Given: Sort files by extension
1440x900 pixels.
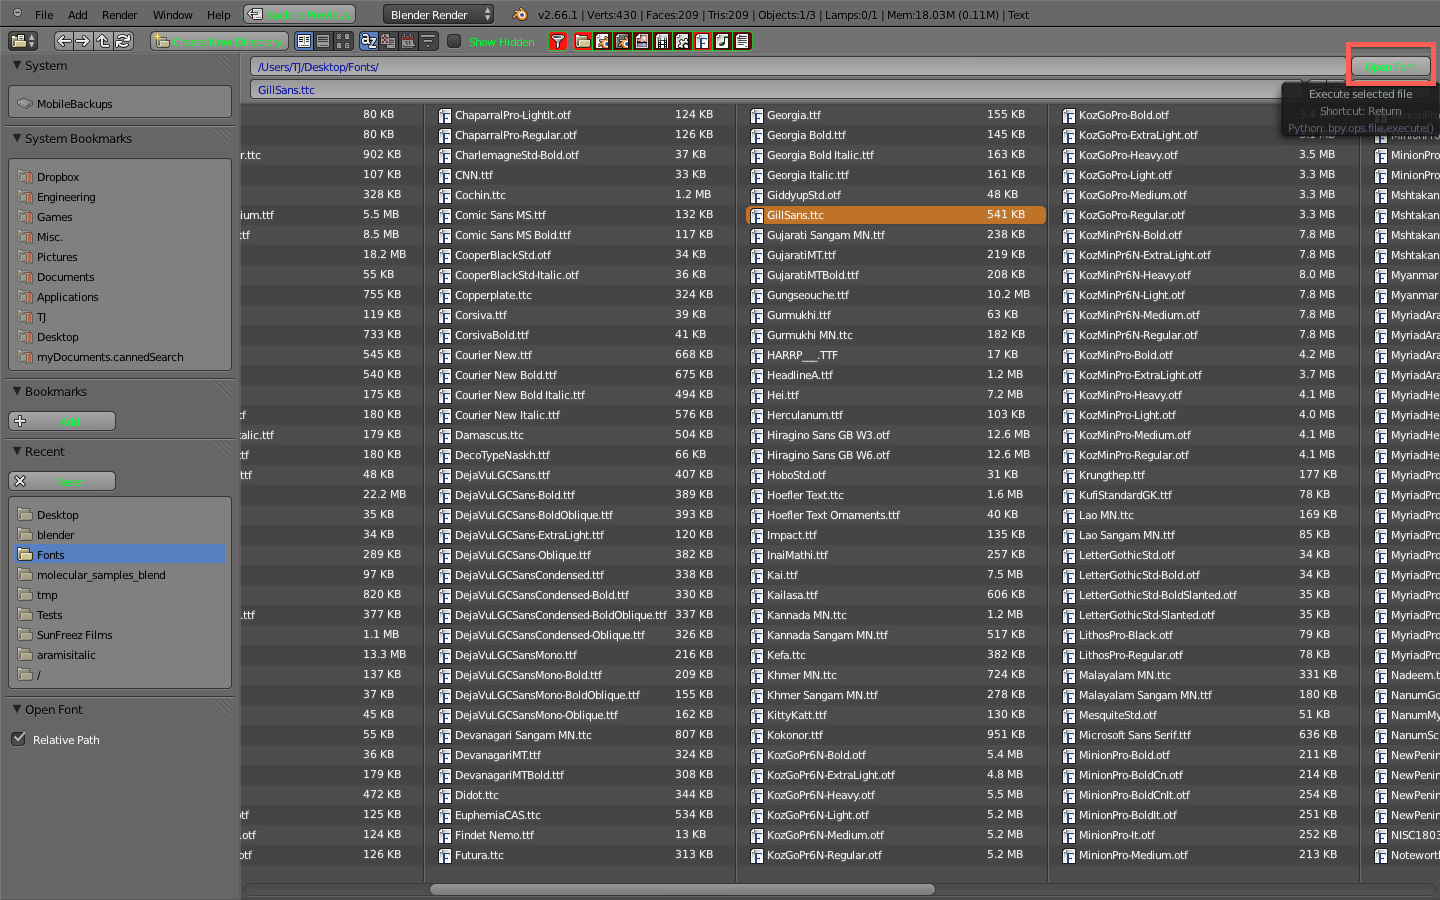Looking at the screenshot, I should tap(388, 41).
